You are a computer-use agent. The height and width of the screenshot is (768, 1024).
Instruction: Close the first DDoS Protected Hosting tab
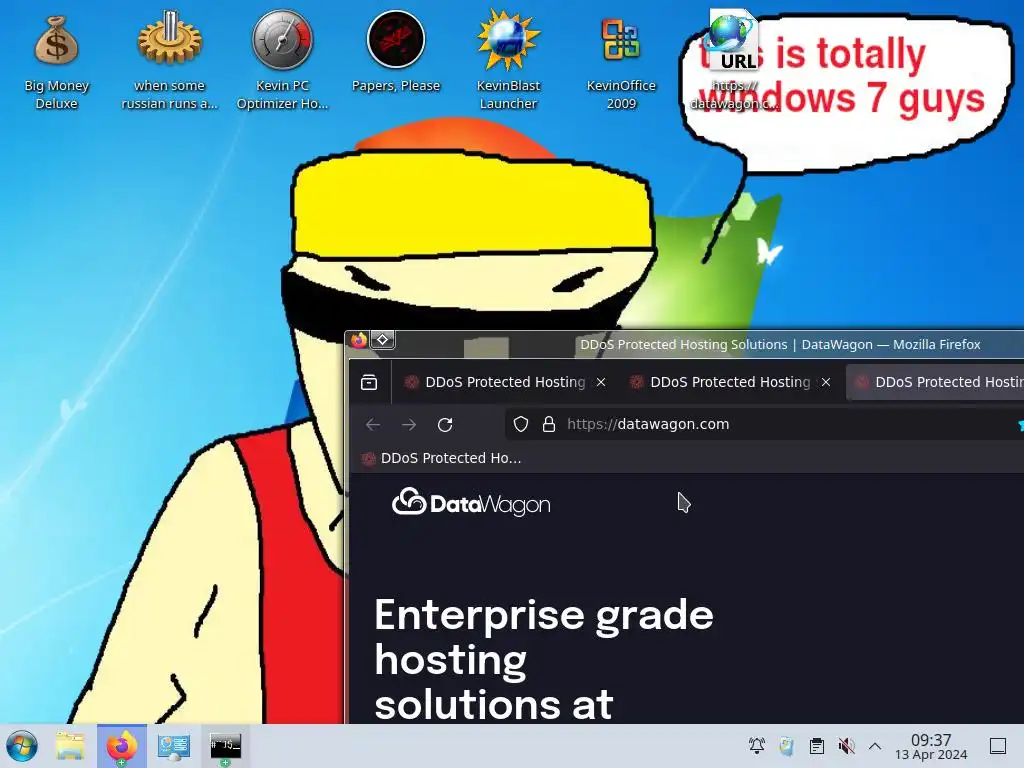click(x=601, y=382)
